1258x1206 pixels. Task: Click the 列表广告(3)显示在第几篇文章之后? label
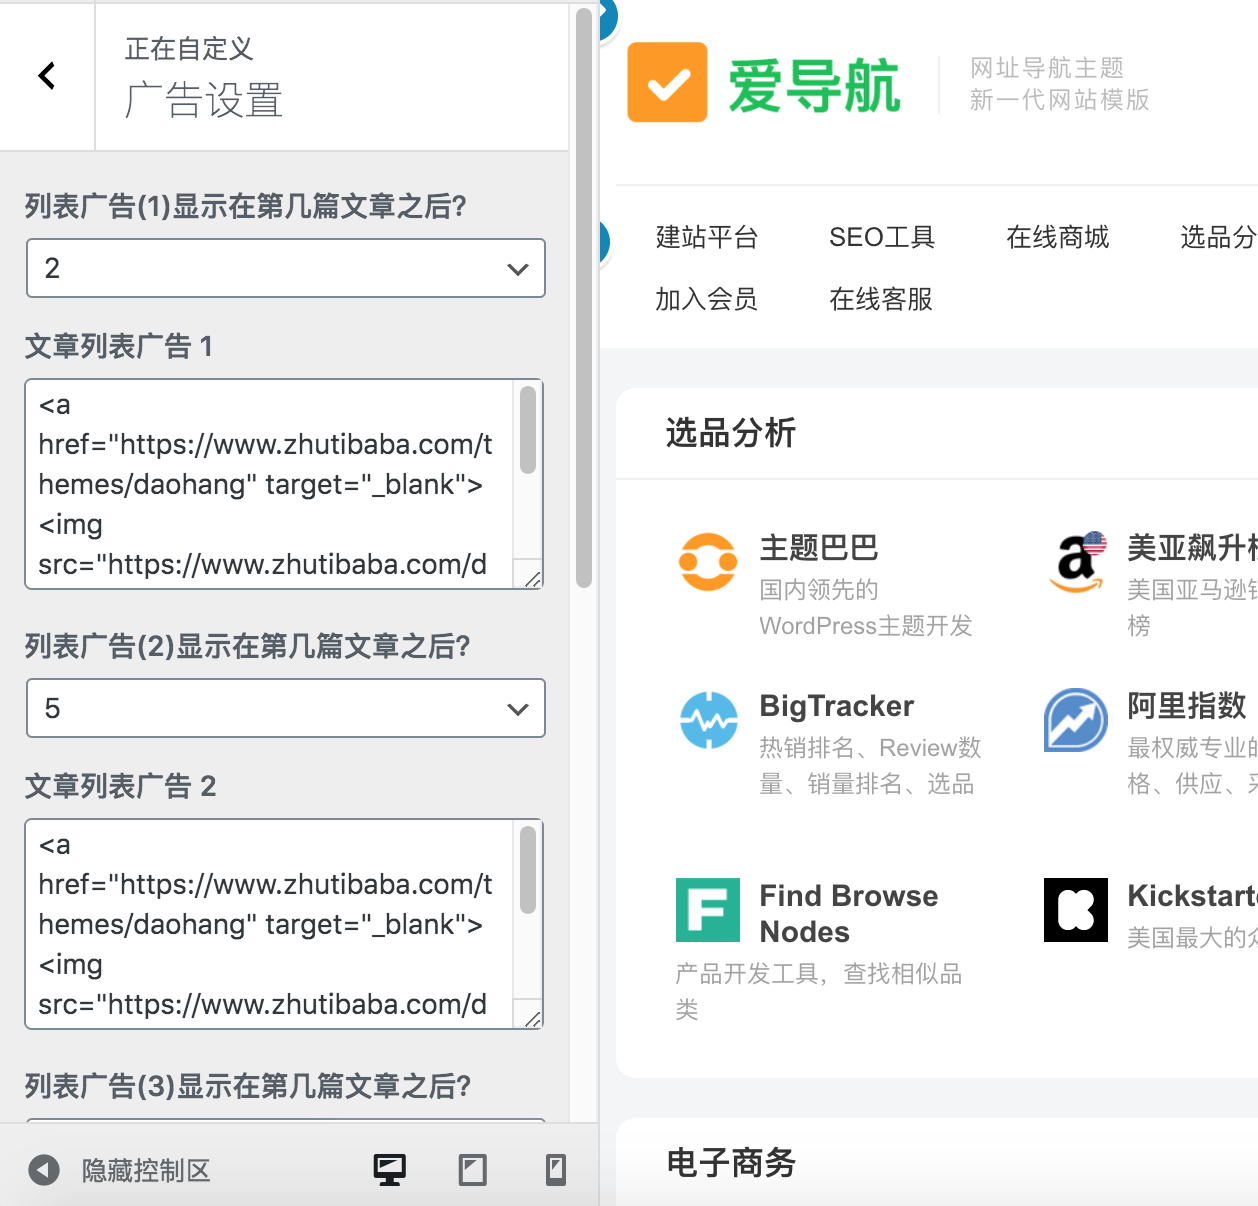[248, 1086]
